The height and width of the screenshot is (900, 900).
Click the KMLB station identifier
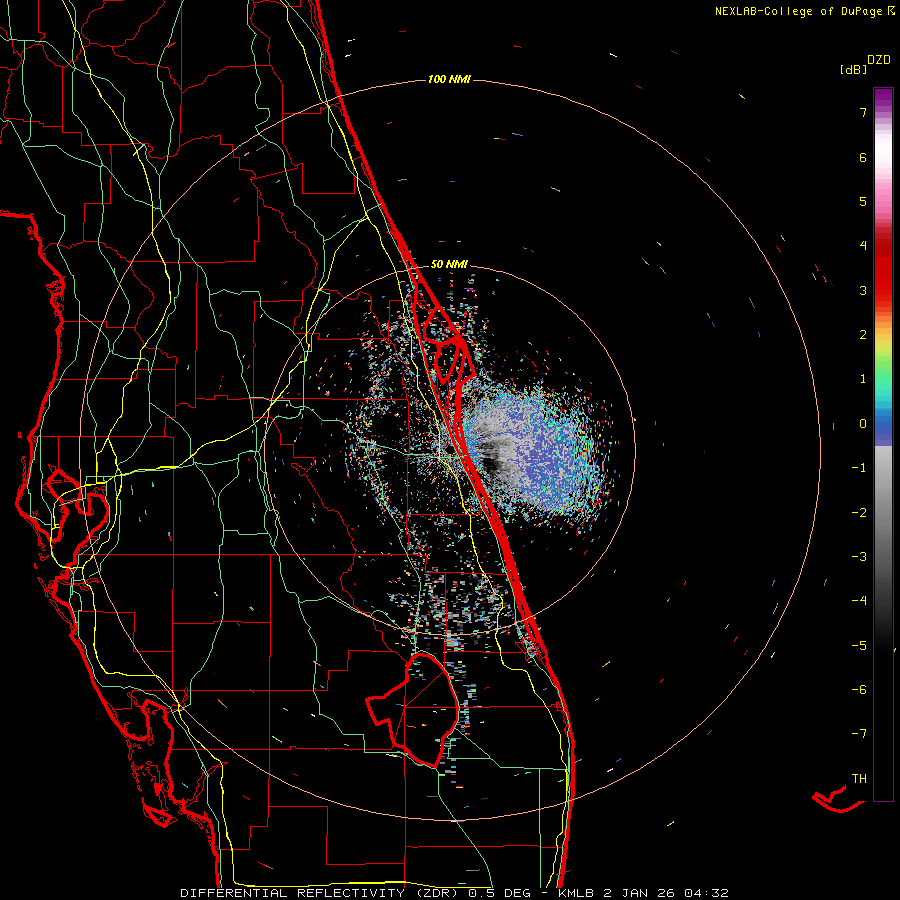576,893
